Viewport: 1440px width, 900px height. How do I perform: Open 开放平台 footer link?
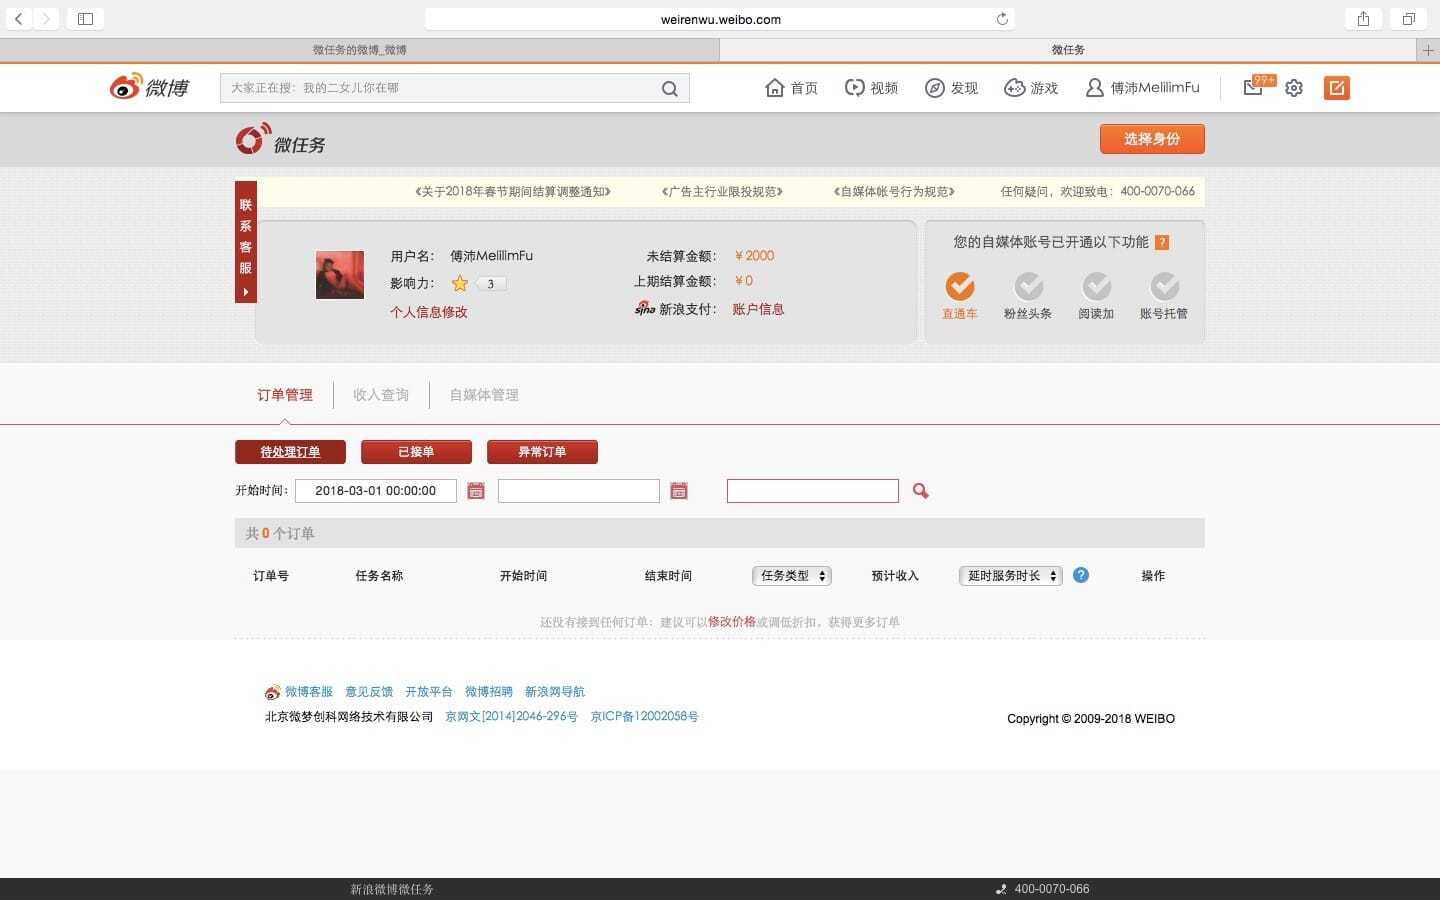[x=429, y=692]
